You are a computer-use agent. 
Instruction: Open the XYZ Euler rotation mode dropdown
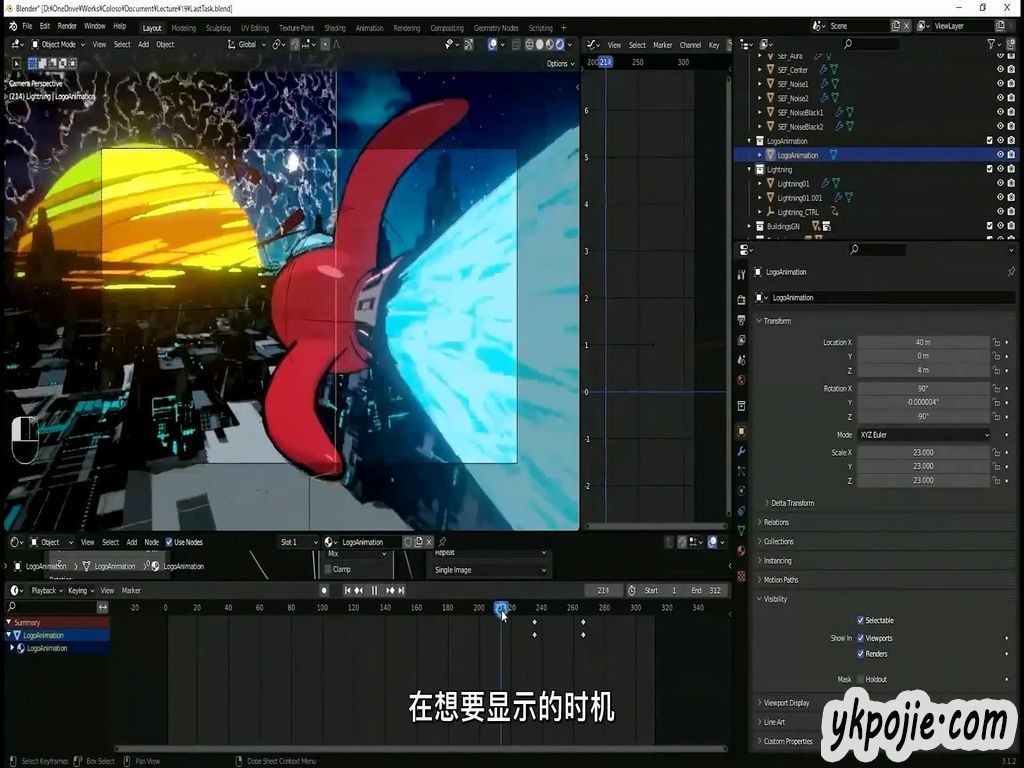click(x=924, y=435)
